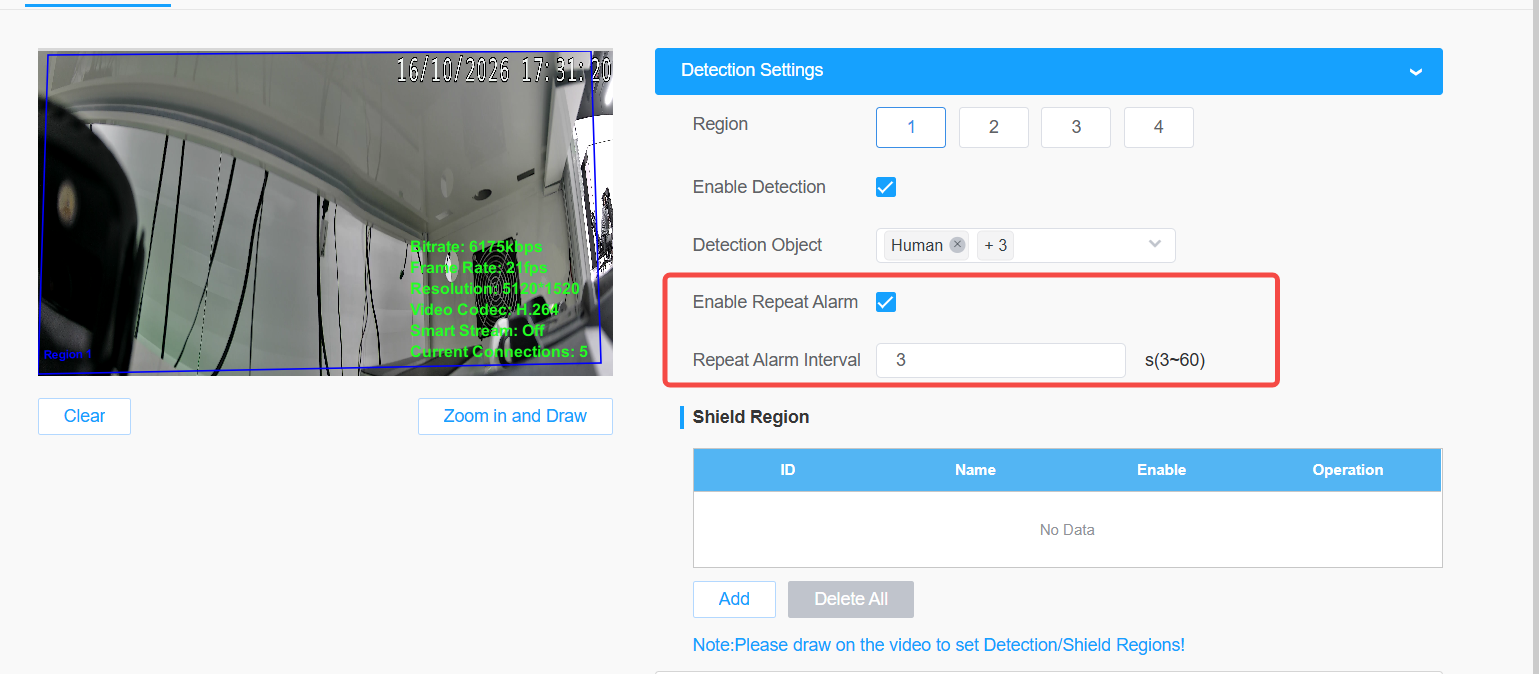
Task: Click the note about drawing Detection/Shield Regions
Action: point(939,645)
